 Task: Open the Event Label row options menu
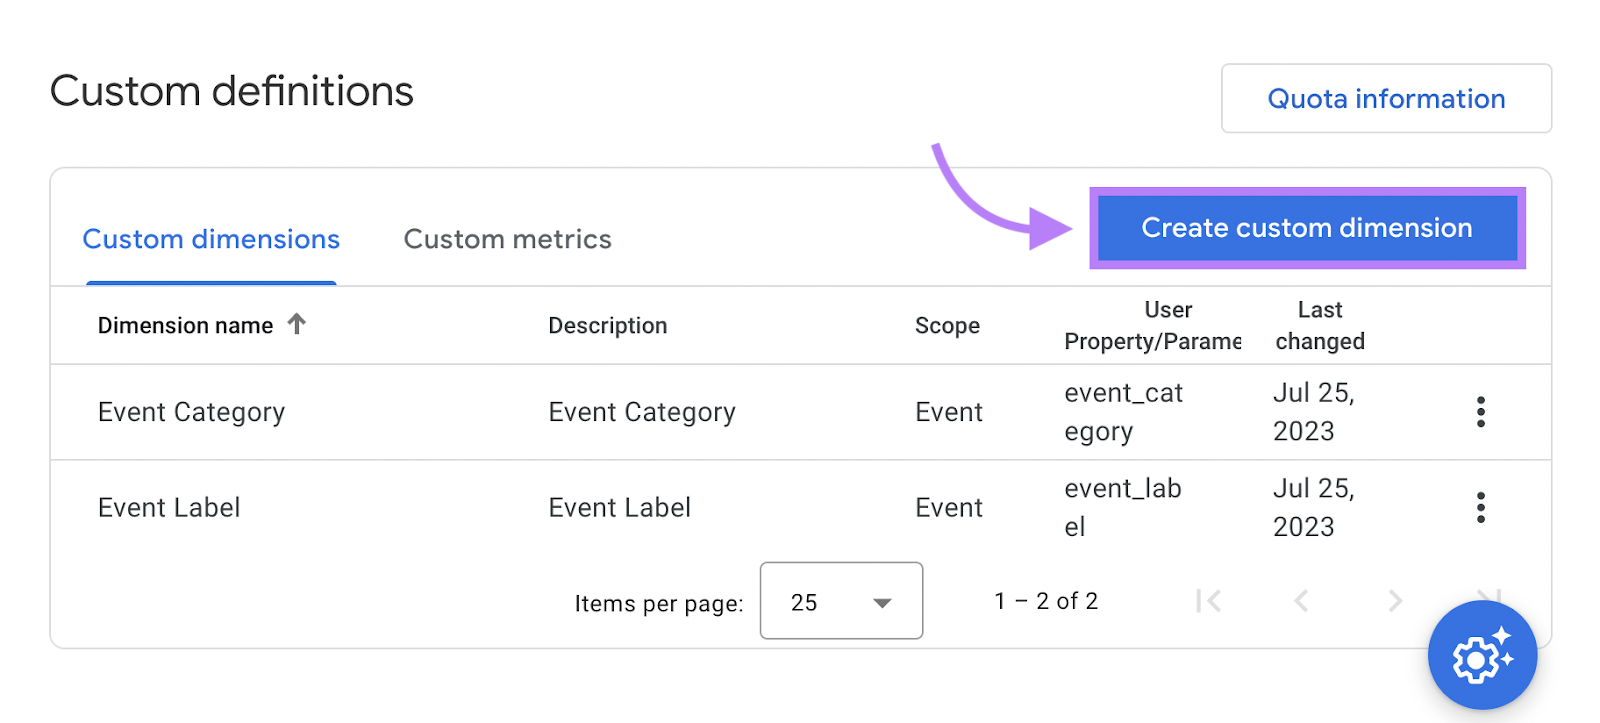1480,507
